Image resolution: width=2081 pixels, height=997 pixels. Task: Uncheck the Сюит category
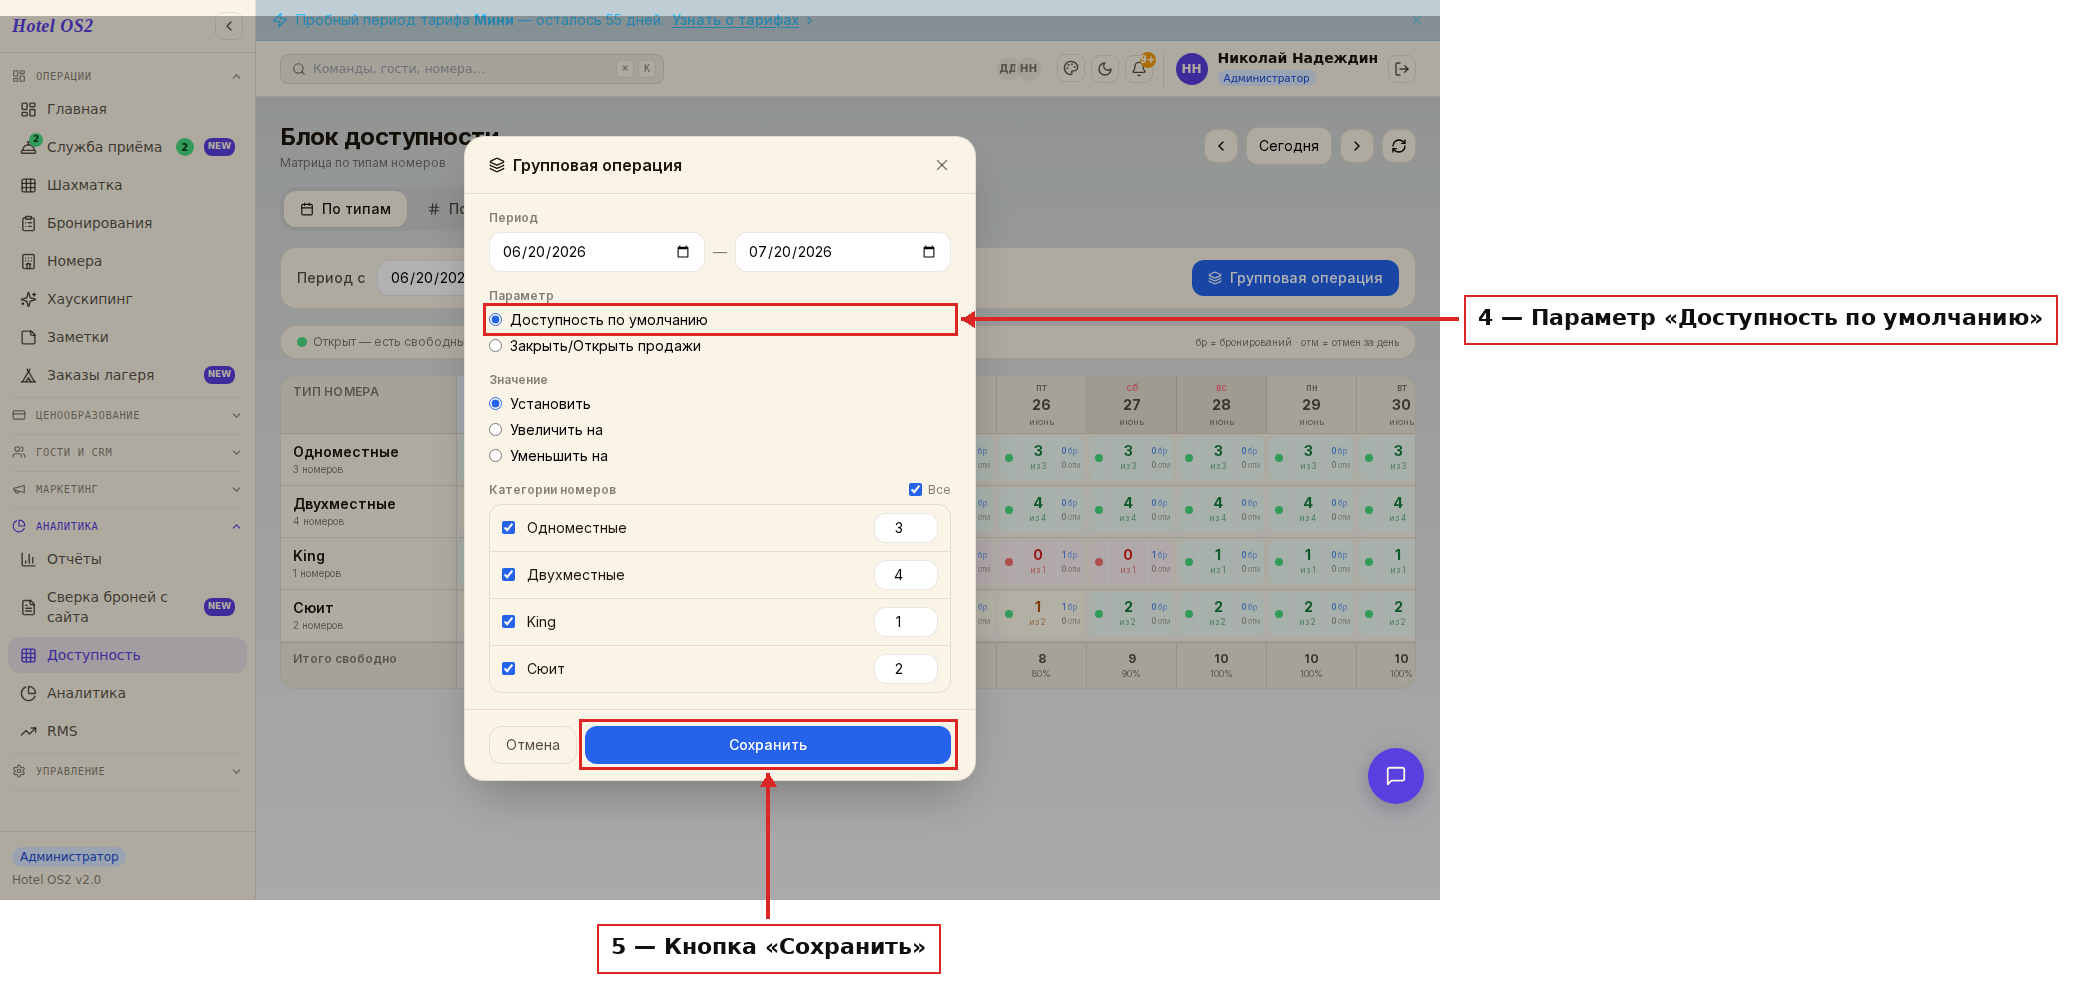pyautogui.click(x=509, y=669)
